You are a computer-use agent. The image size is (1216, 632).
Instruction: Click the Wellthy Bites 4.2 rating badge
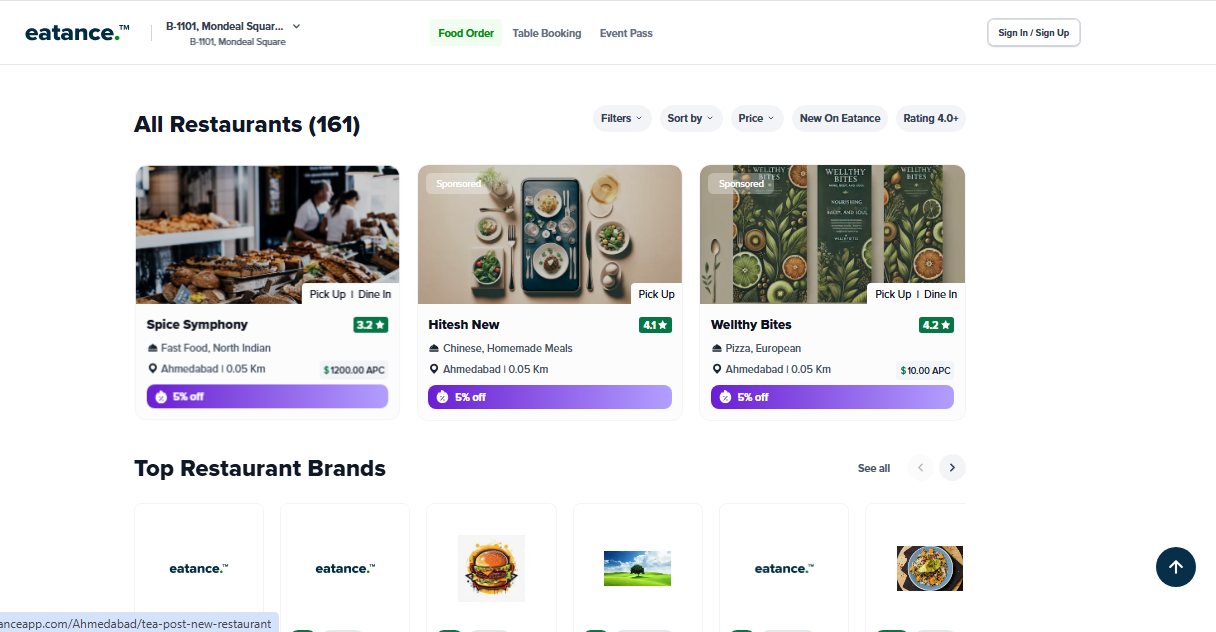[x=936, y=325]
